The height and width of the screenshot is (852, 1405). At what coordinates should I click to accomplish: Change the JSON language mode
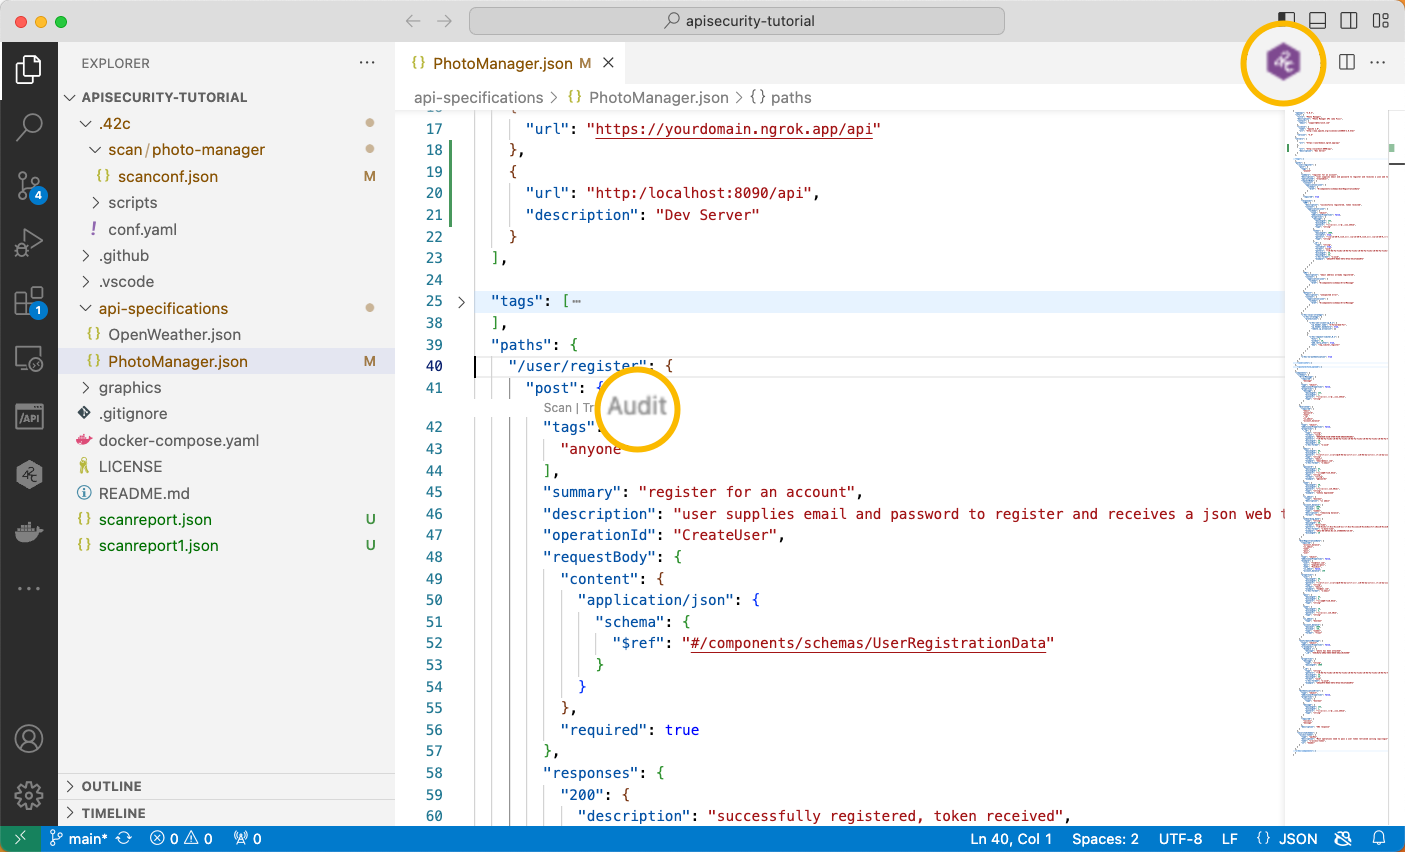[x=1298, y=839]
